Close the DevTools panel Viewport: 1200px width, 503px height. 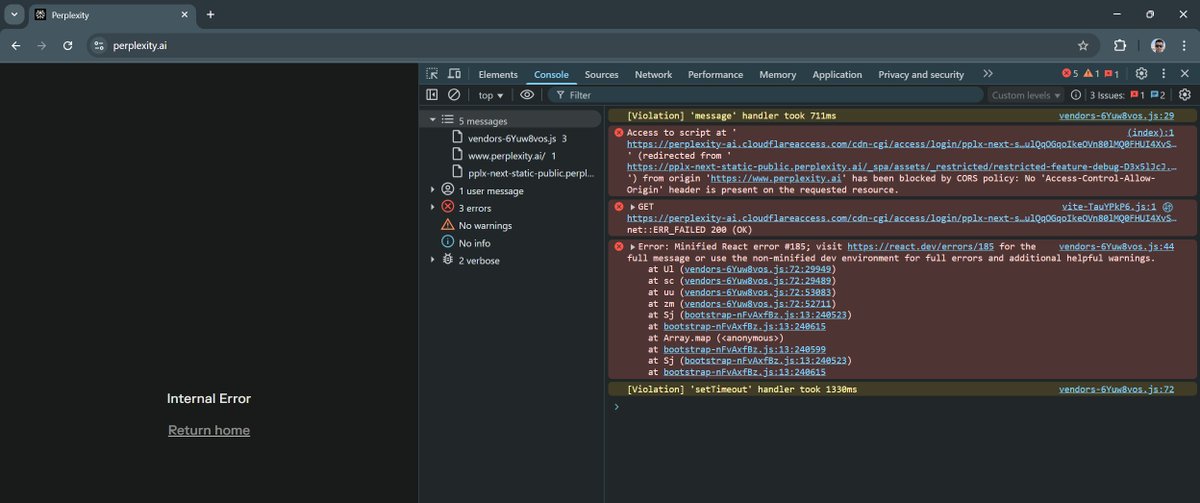(x=1185, y=74)
